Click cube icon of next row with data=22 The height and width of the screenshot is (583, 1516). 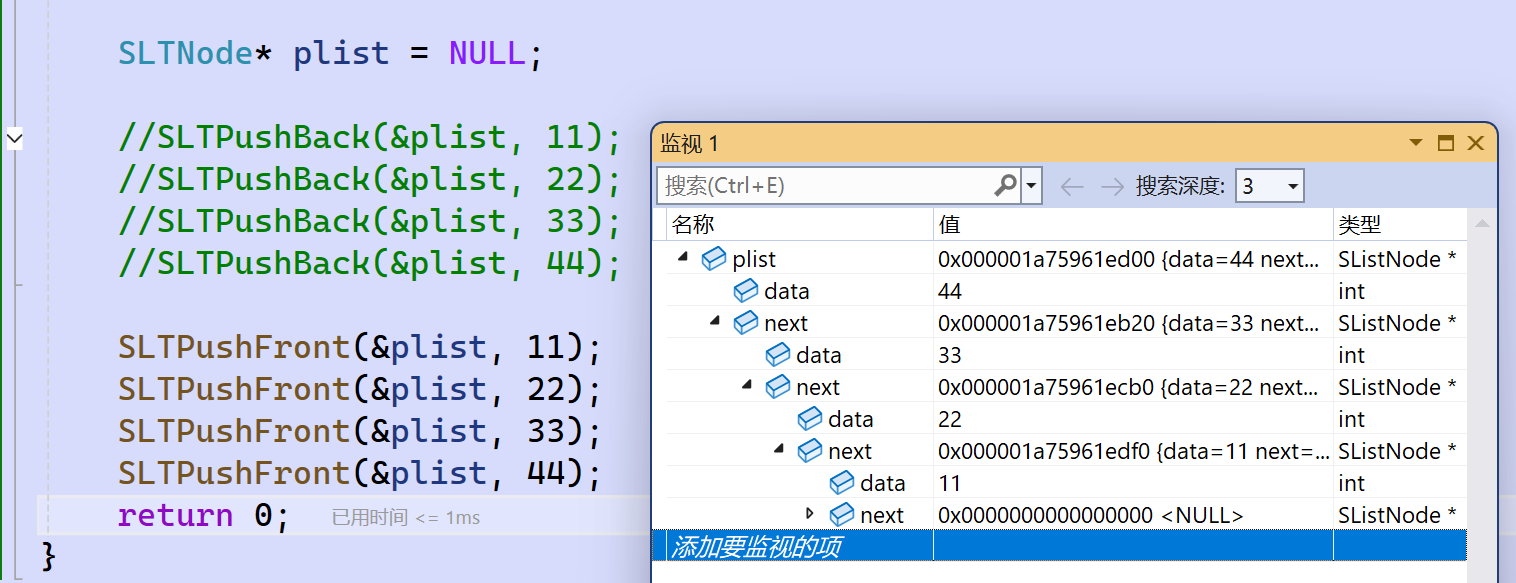point(778,387)
